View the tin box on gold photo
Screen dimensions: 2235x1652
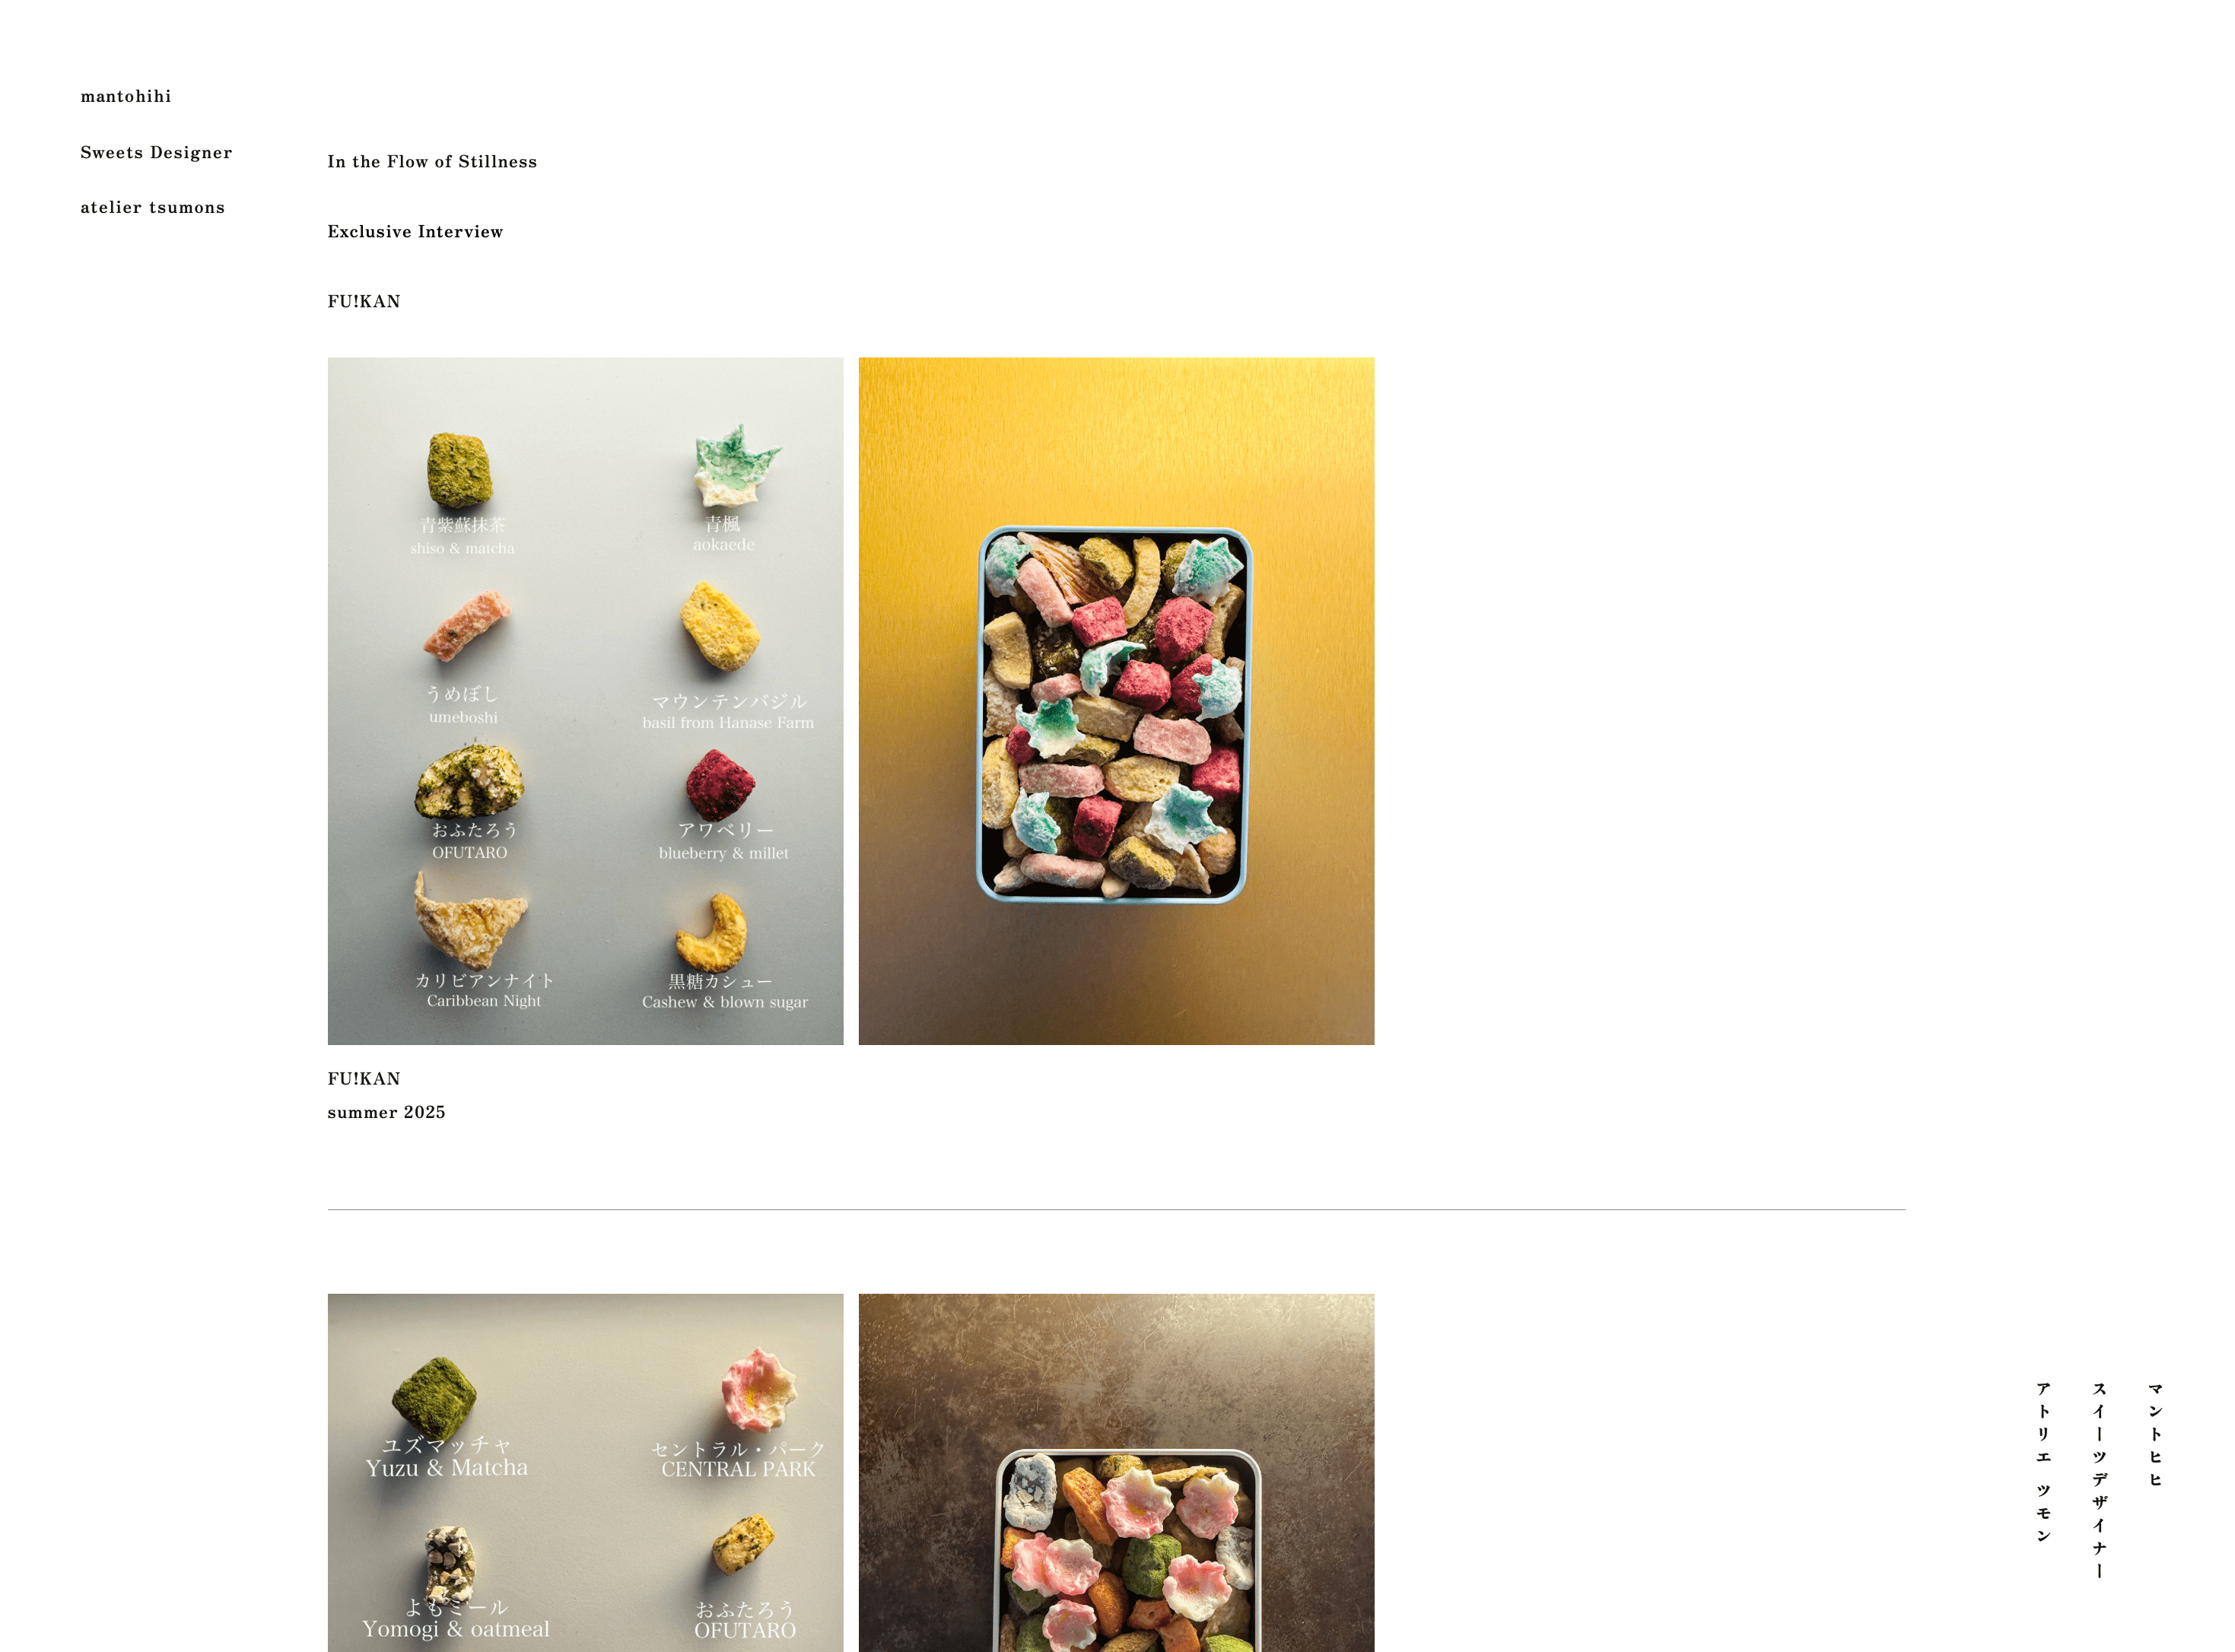tap(1116, 701)
